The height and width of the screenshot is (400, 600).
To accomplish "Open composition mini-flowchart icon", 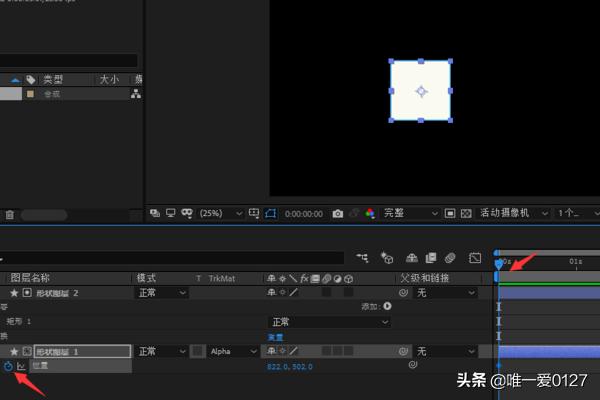I will click(x=362, y=258).
